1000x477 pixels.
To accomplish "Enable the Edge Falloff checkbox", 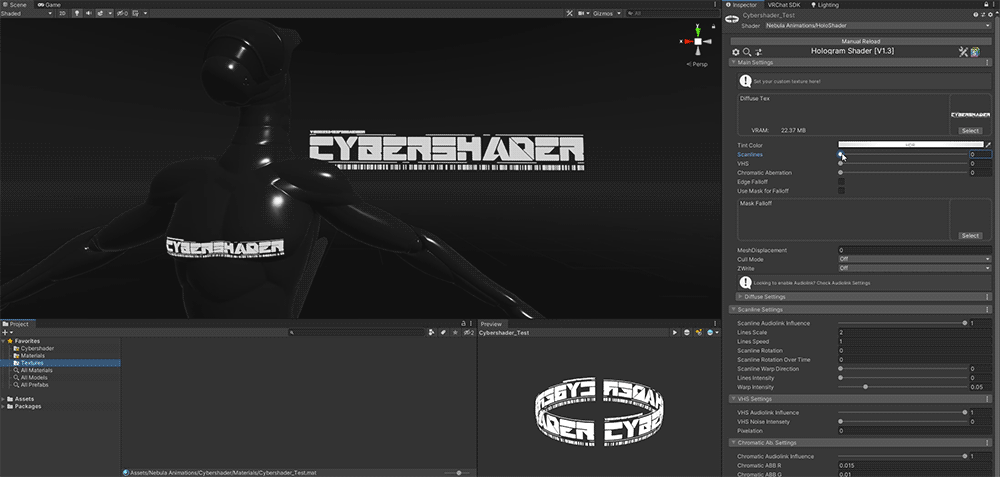I will (841, 181).
